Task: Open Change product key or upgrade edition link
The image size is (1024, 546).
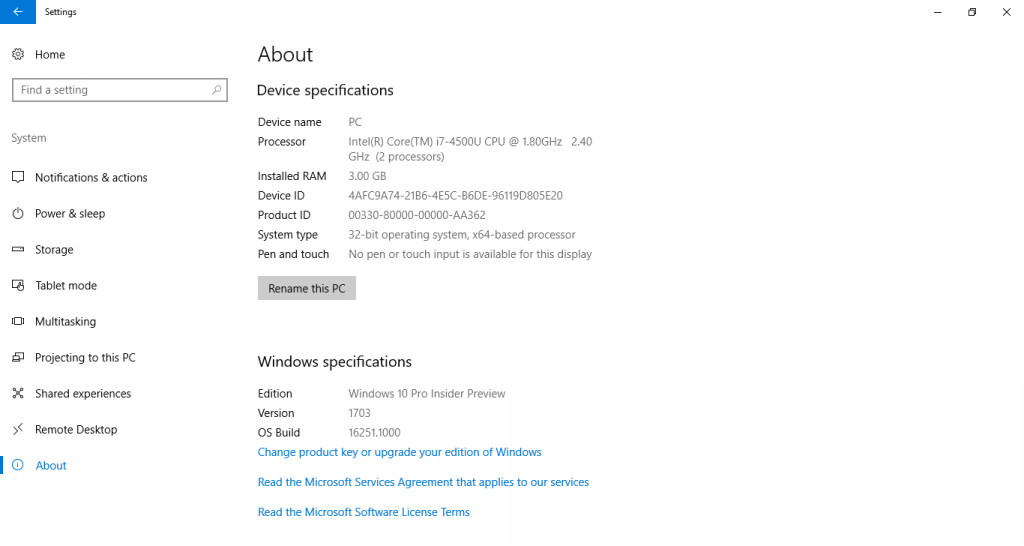Action: (400, 452)
